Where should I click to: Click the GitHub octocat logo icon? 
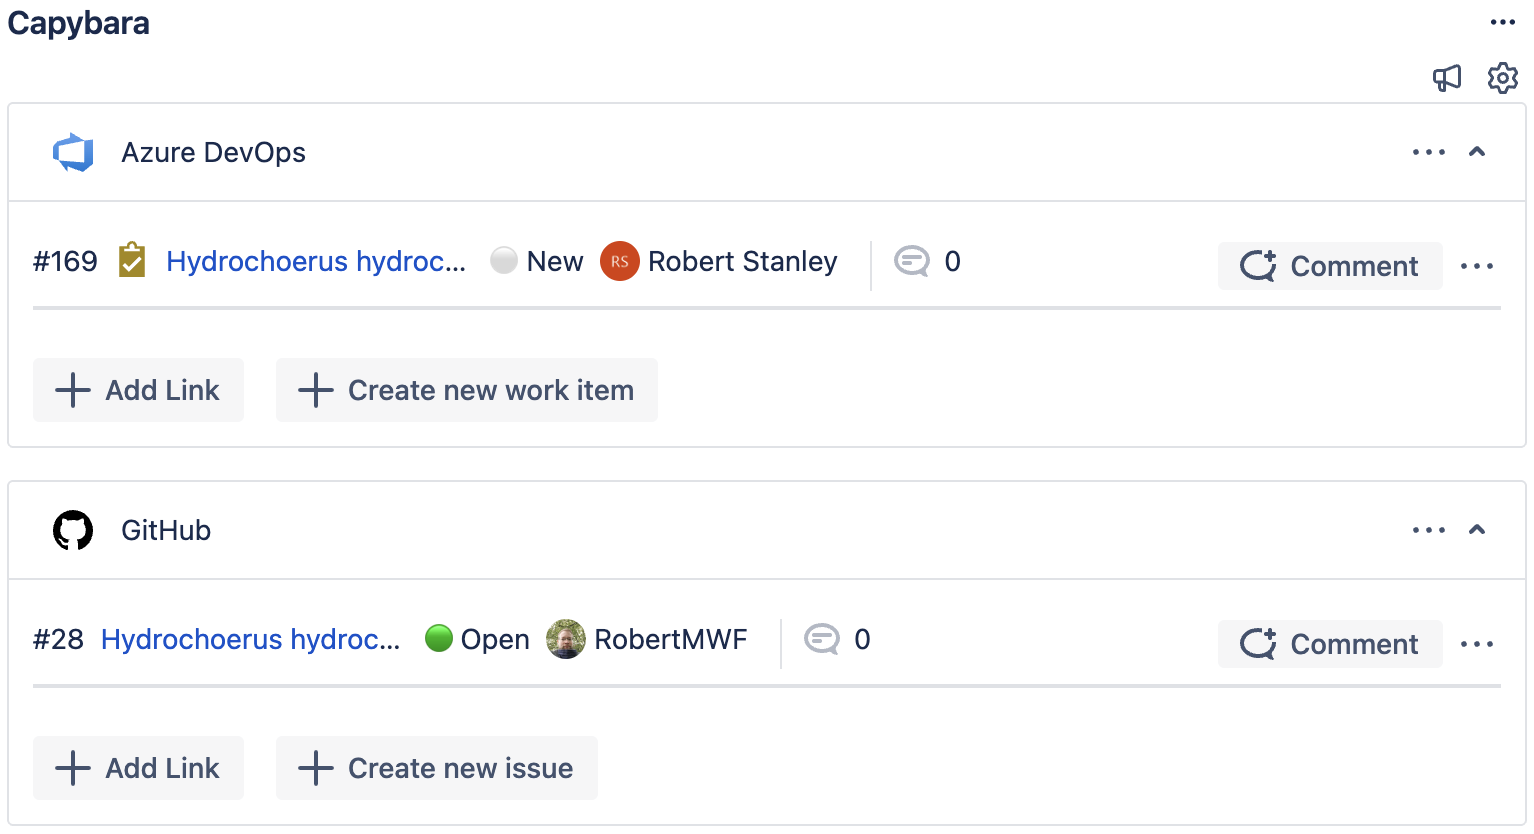coord(73,531)
